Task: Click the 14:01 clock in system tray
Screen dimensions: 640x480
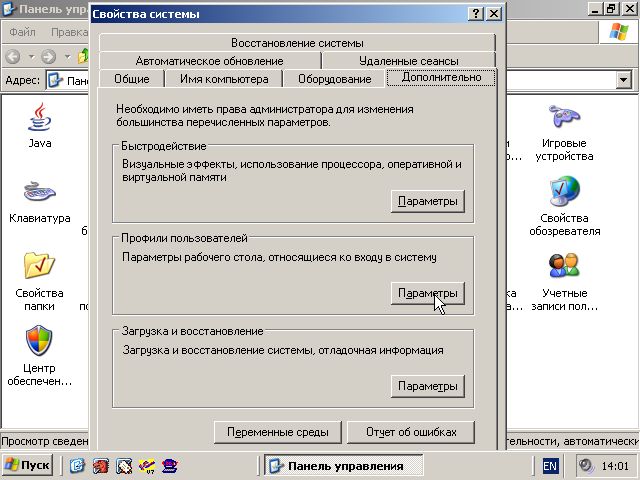Action: (615, 466)
